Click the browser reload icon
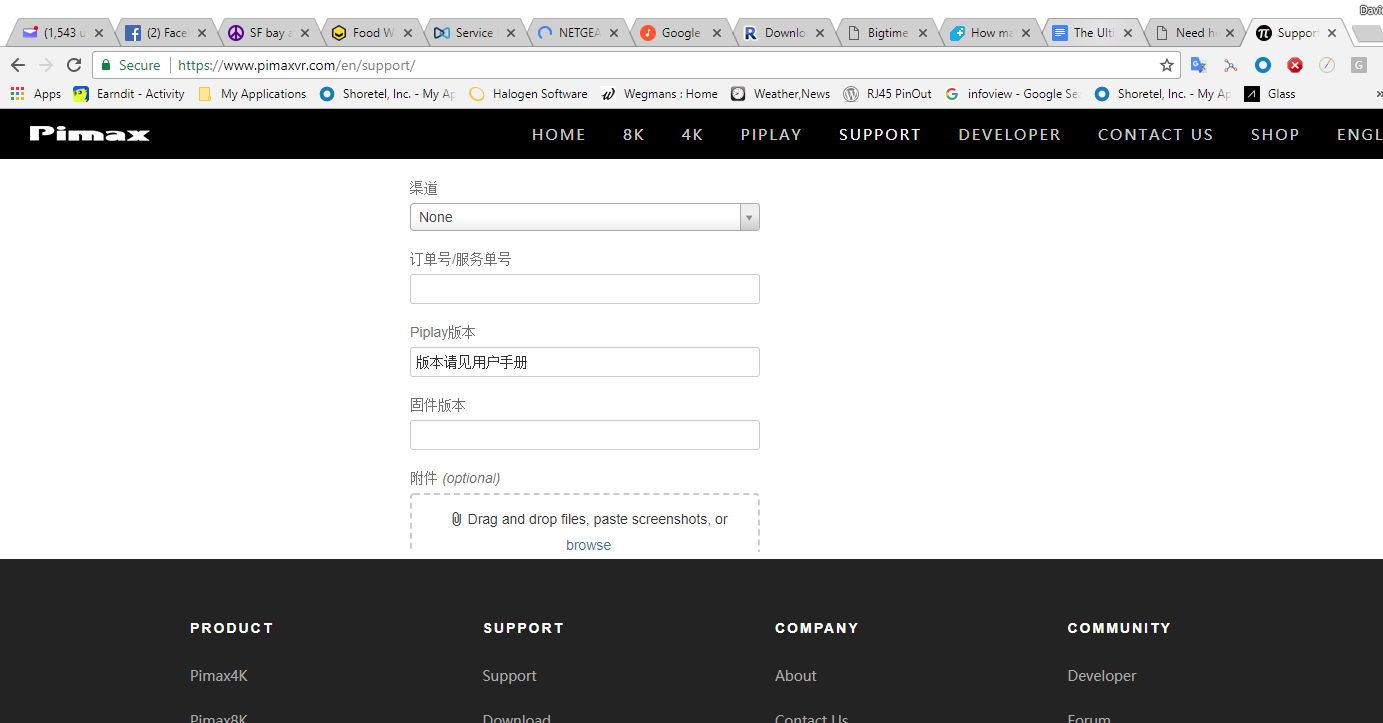1383x723 pixels. (x=74, y=65)
